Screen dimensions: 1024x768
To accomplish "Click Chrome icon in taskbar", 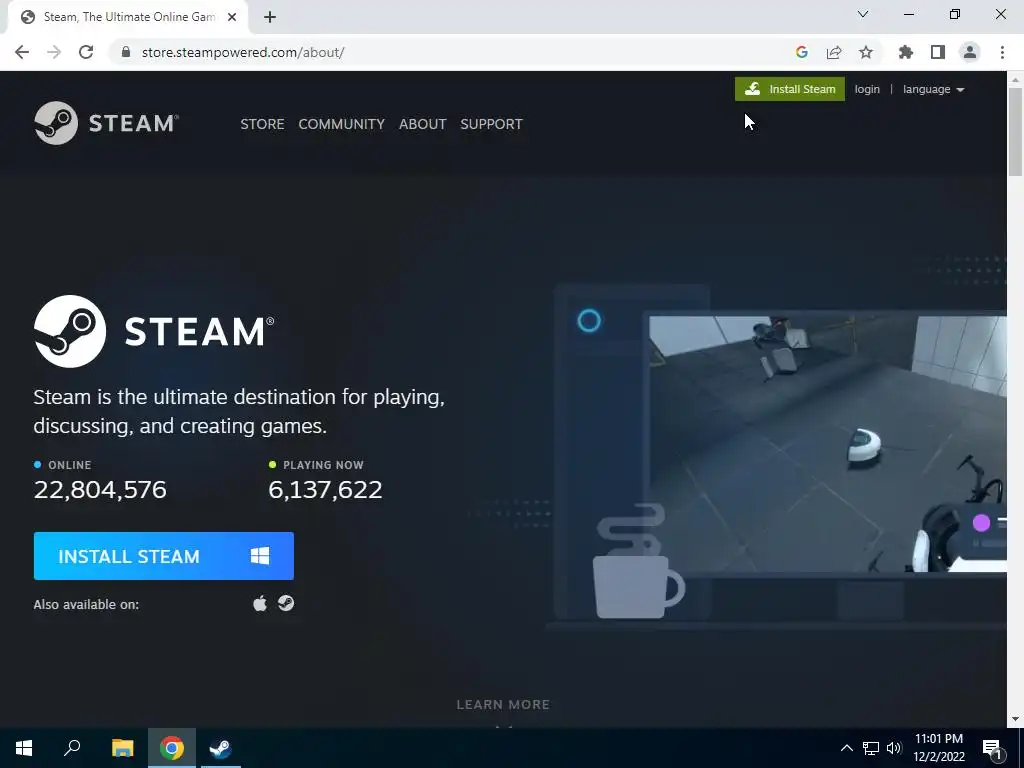I will [172, 748].
